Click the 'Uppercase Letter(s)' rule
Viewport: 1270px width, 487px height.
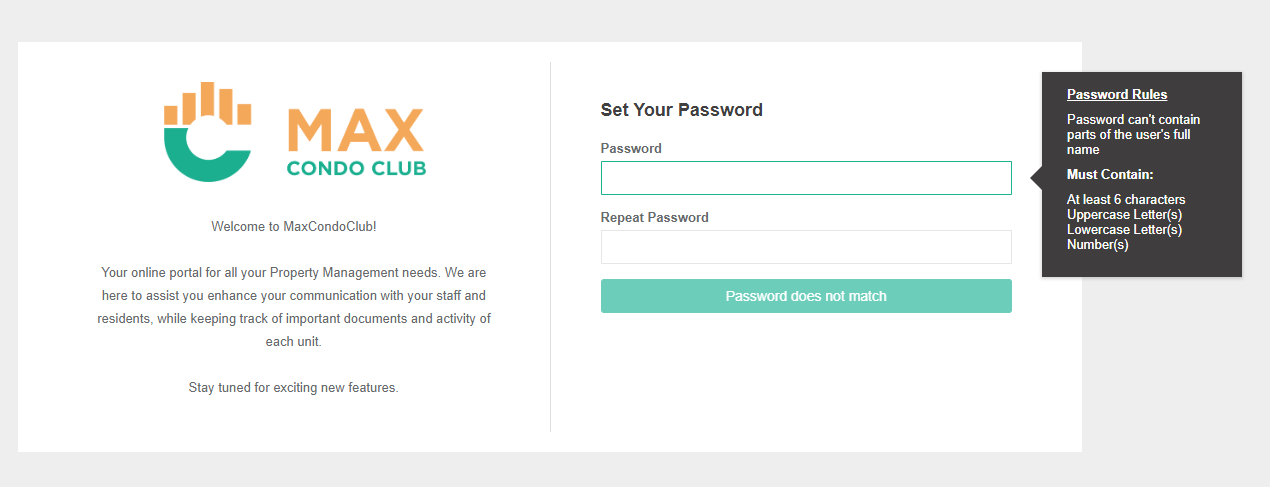coord(1124,215)
